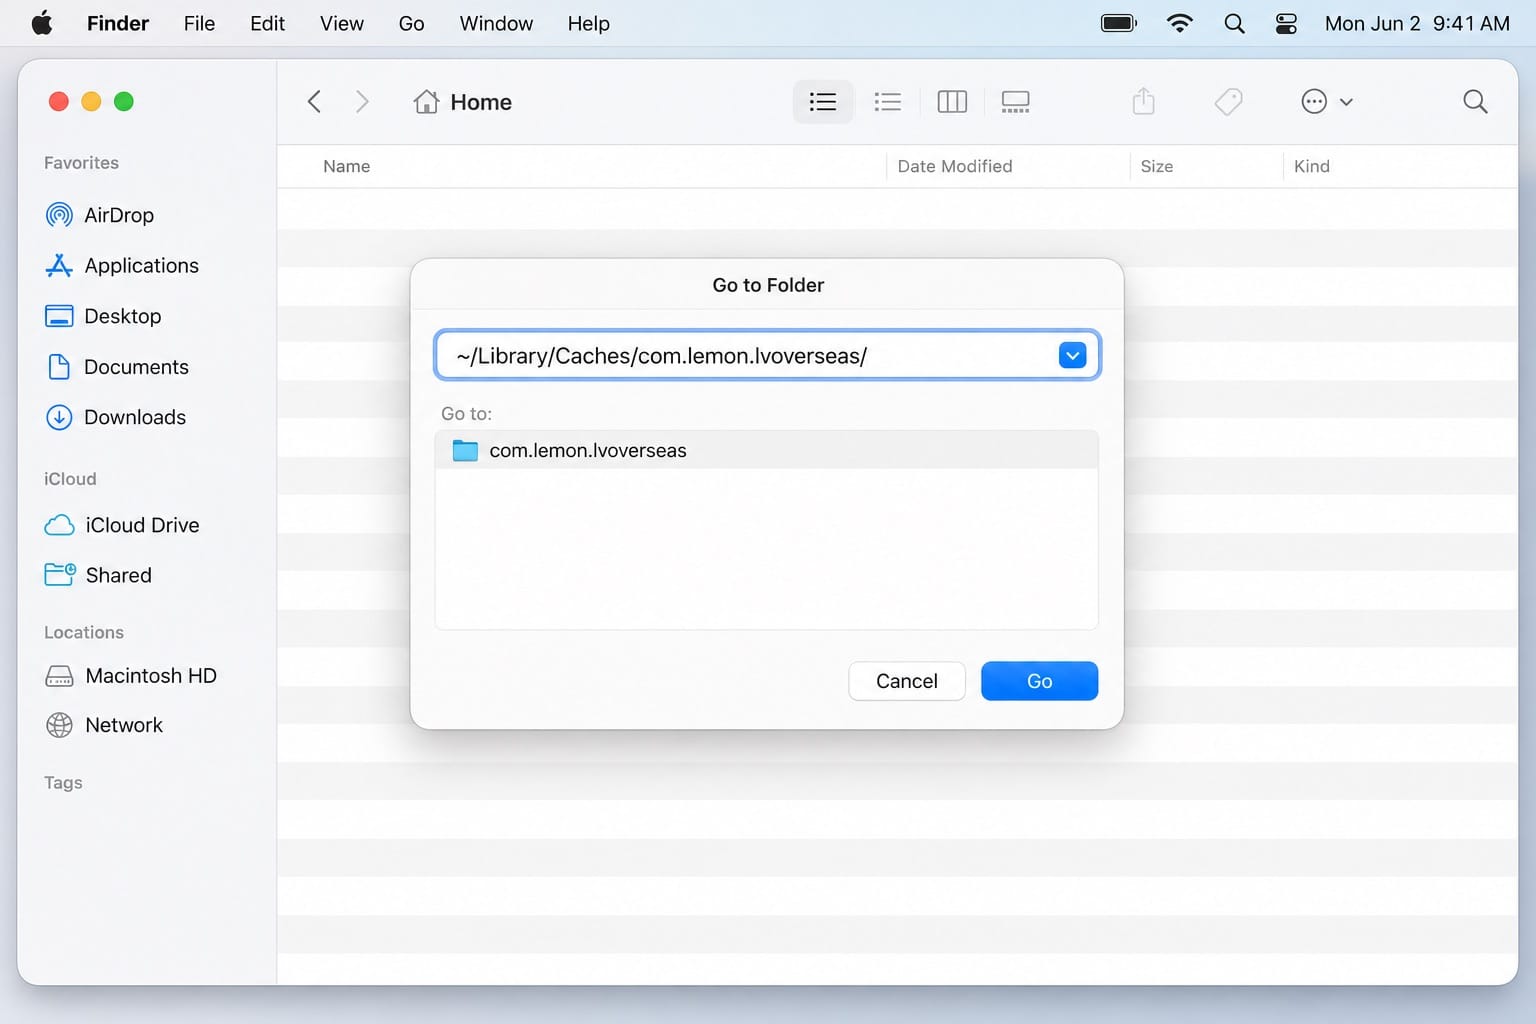This screenshot has width=1536, height=1024.
Task: Click the Tags toolbar icon
Action: pos(1228,101)
